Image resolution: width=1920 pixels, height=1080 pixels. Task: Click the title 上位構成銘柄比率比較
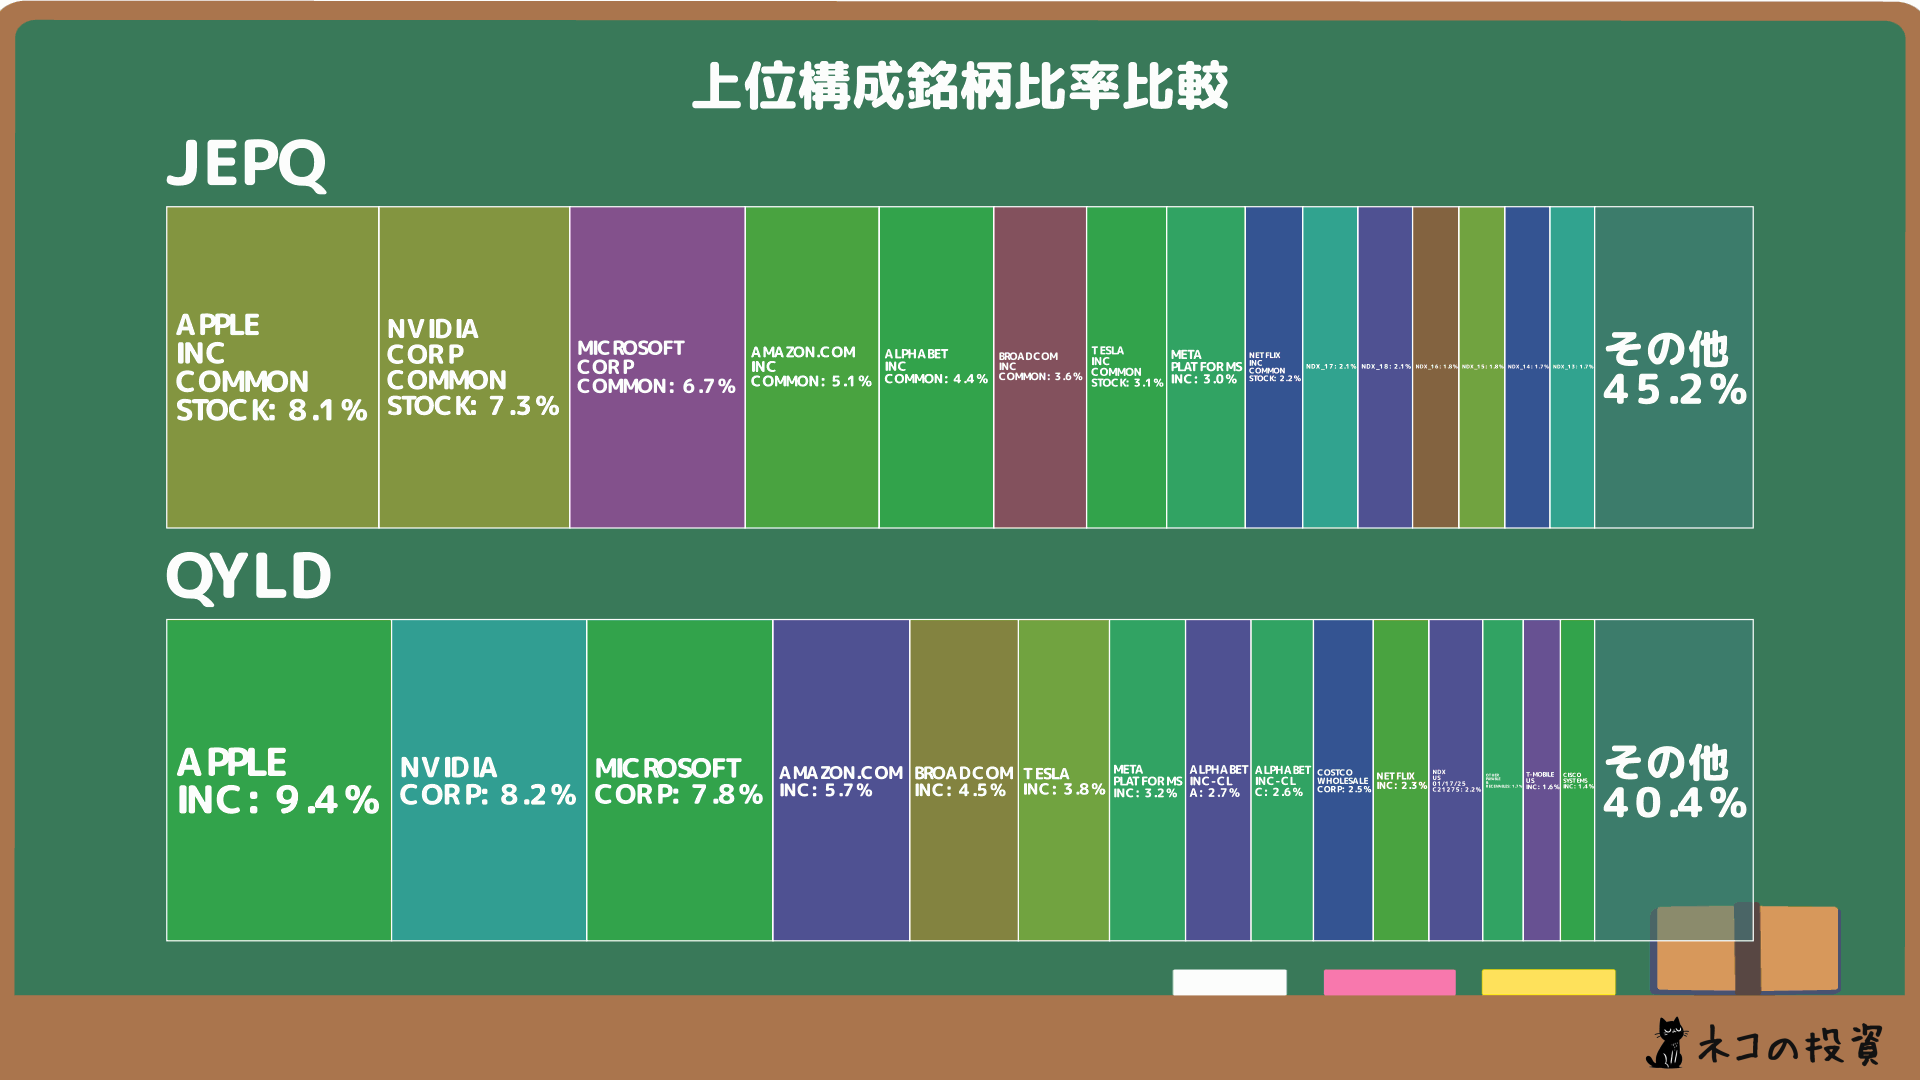click(x=960, y=86)
